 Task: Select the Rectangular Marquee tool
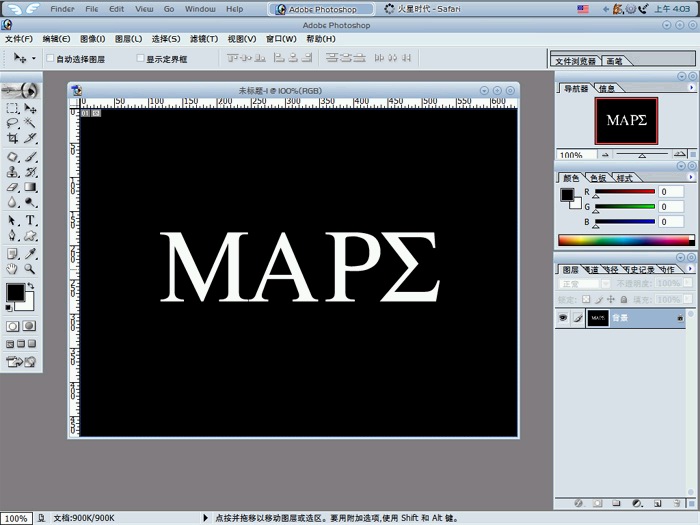coord(13,107)
